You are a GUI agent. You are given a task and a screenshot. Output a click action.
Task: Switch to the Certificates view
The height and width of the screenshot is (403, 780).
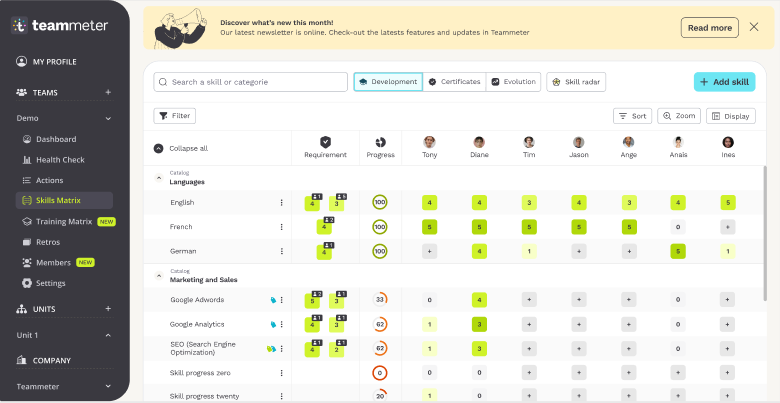(x=454, y=82)
